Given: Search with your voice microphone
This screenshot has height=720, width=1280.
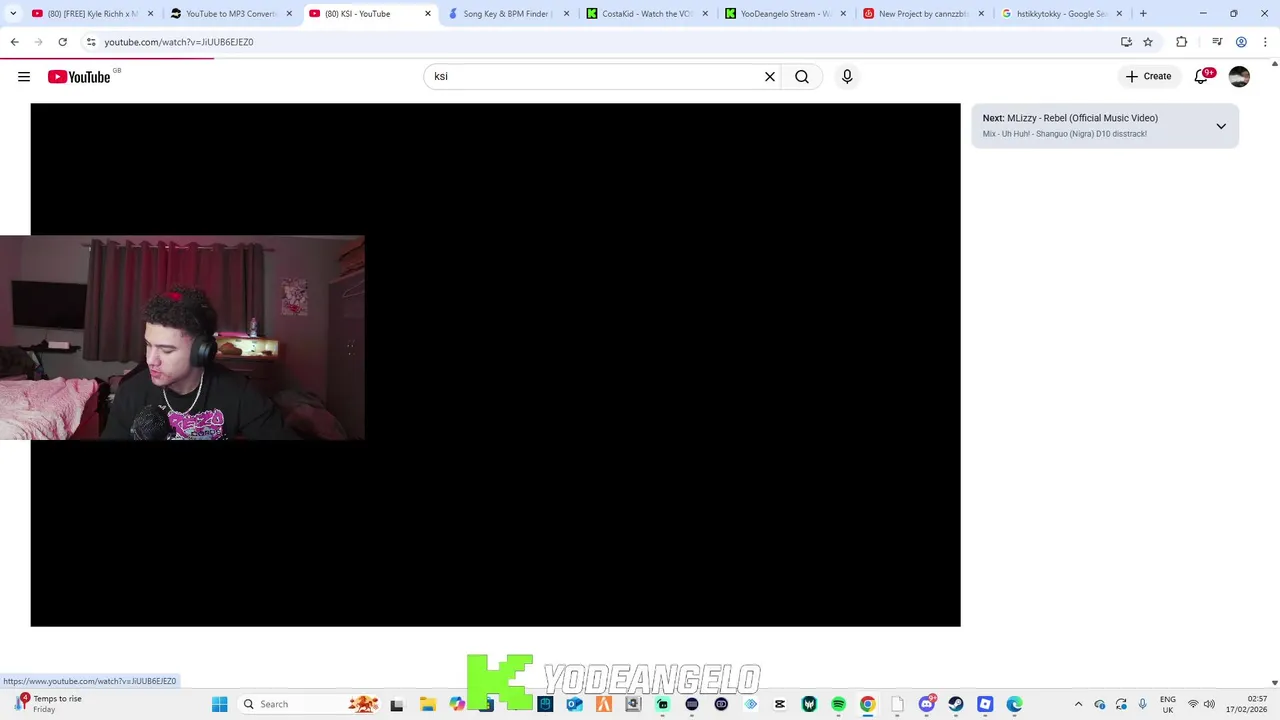Looking at the screenshot, I should [x=847, y=77].
